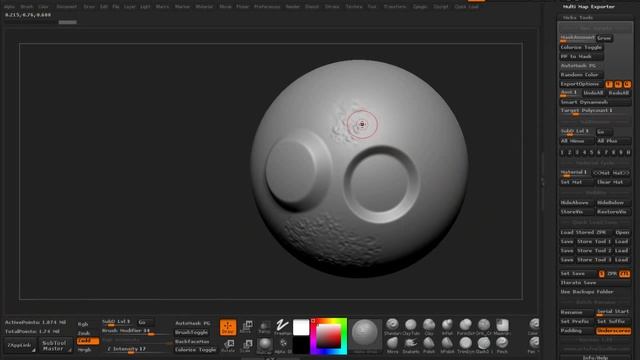Pick the Polish brush icon
Screen dimensions: 640x360
pos(429,345)
